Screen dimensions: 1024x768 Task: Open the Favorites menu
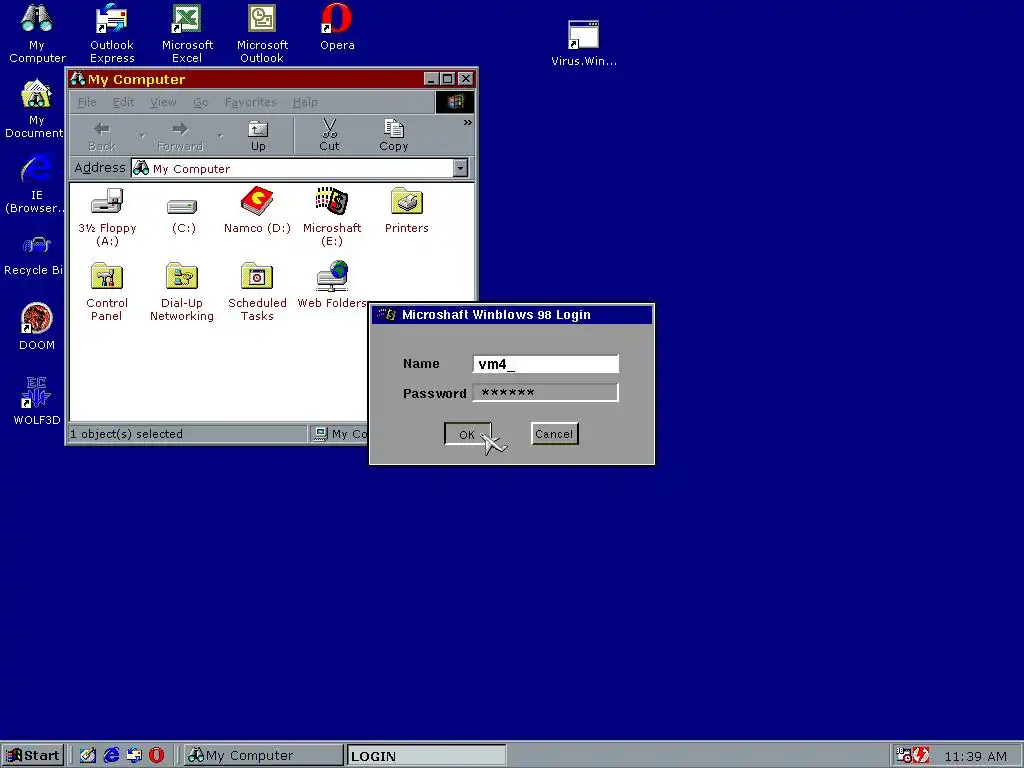pos(251,103)
